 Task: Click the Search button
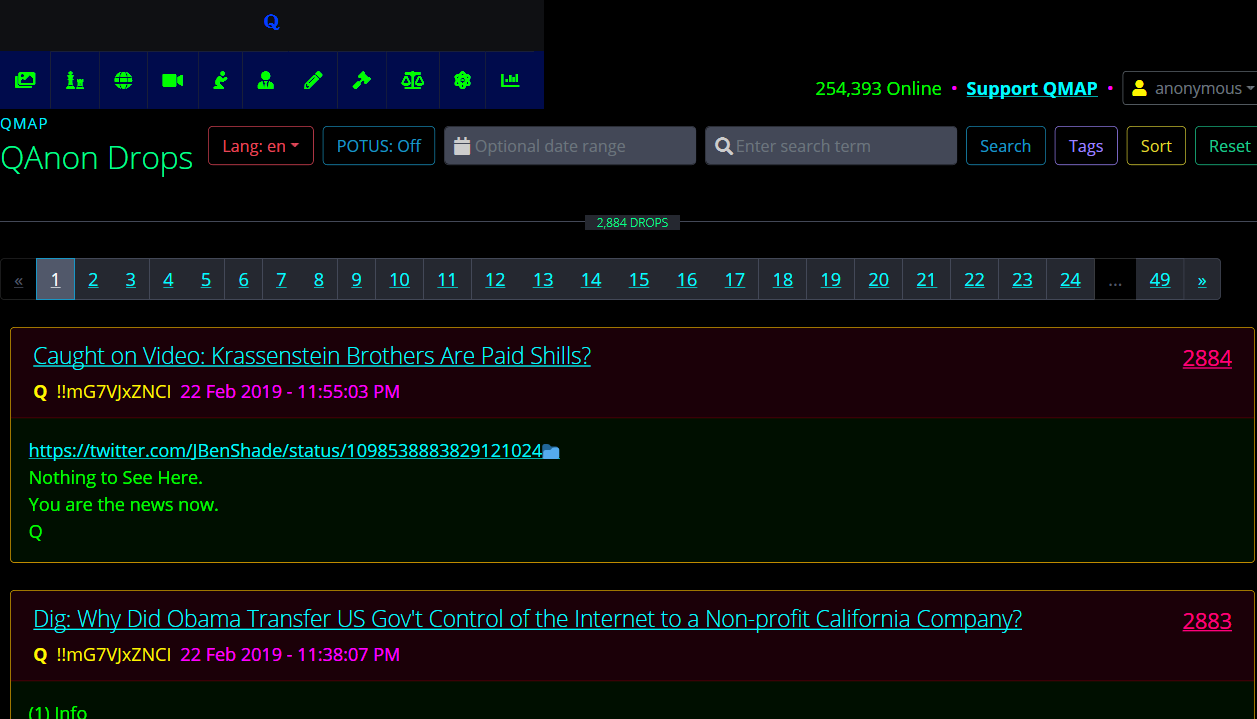click(x=1005, y=146)
